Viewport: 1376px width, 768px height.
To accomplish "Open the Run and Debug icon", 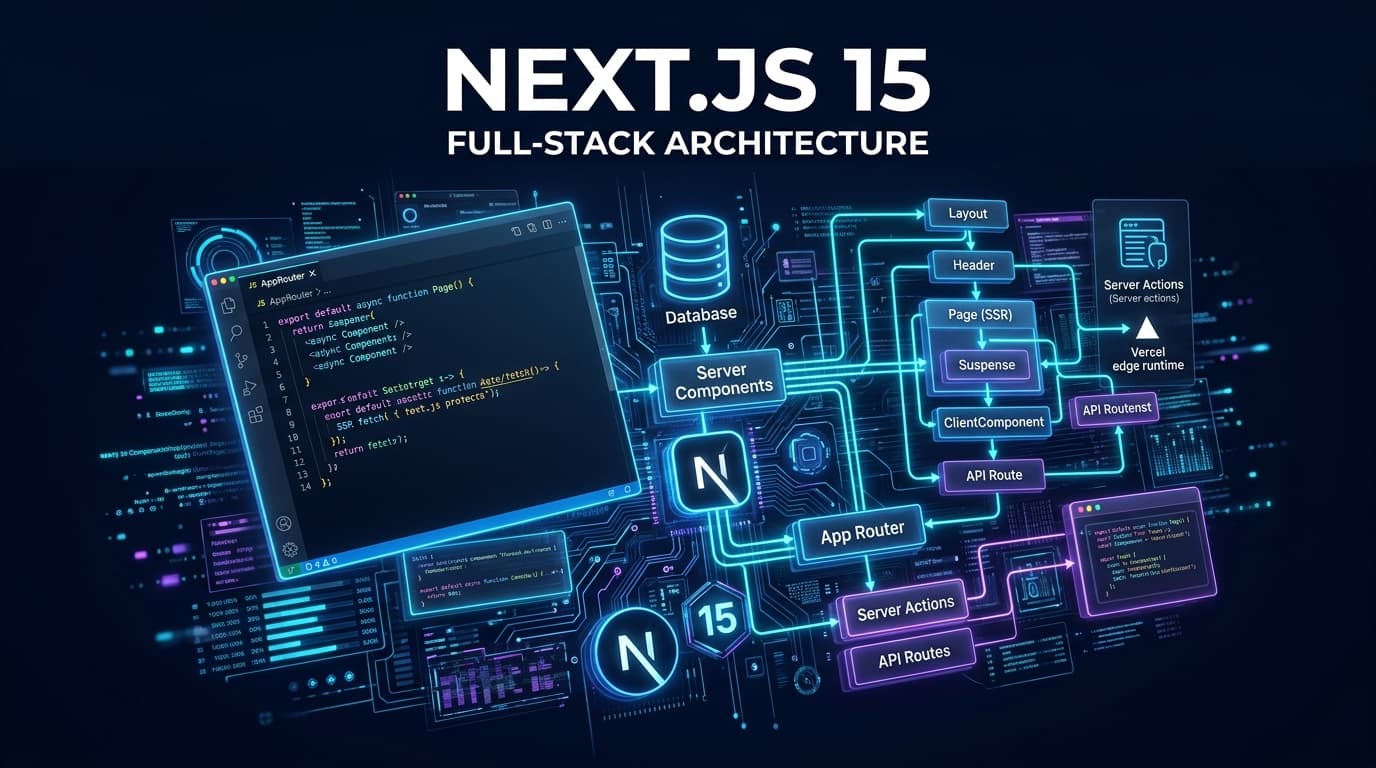I will pos(248,388).
